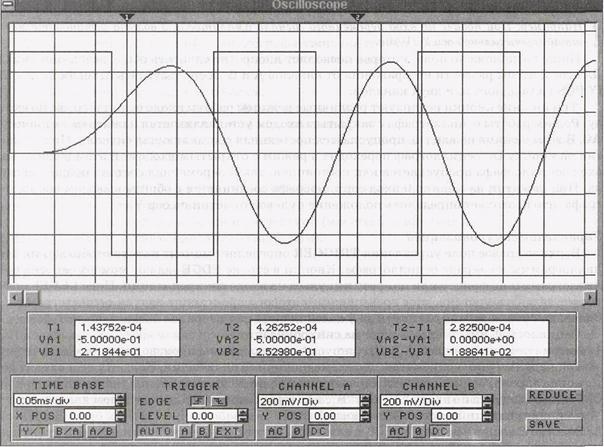604x447 pixels.
Task: Decrease Channel A volts per division
Action: (x=365, y=405)
